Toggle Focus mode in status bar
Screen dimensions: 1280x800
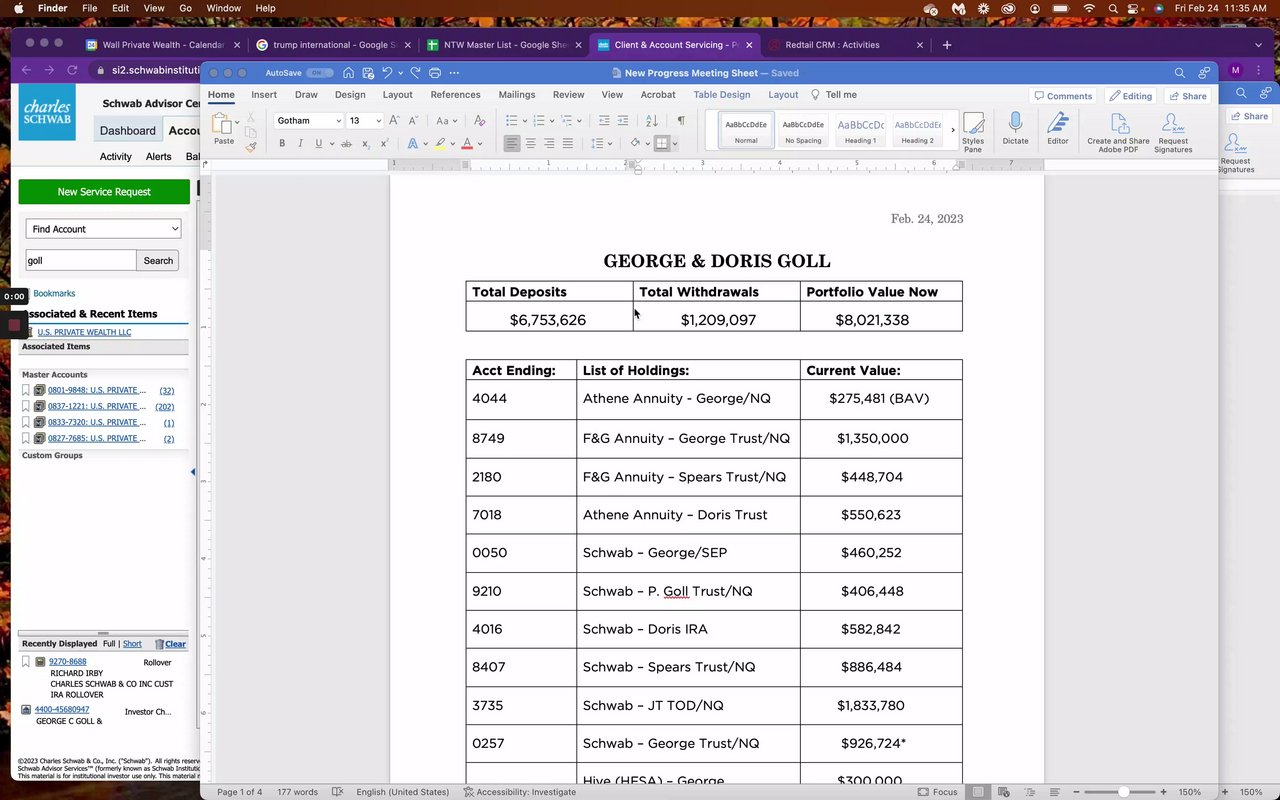click(x=938, y=792)
